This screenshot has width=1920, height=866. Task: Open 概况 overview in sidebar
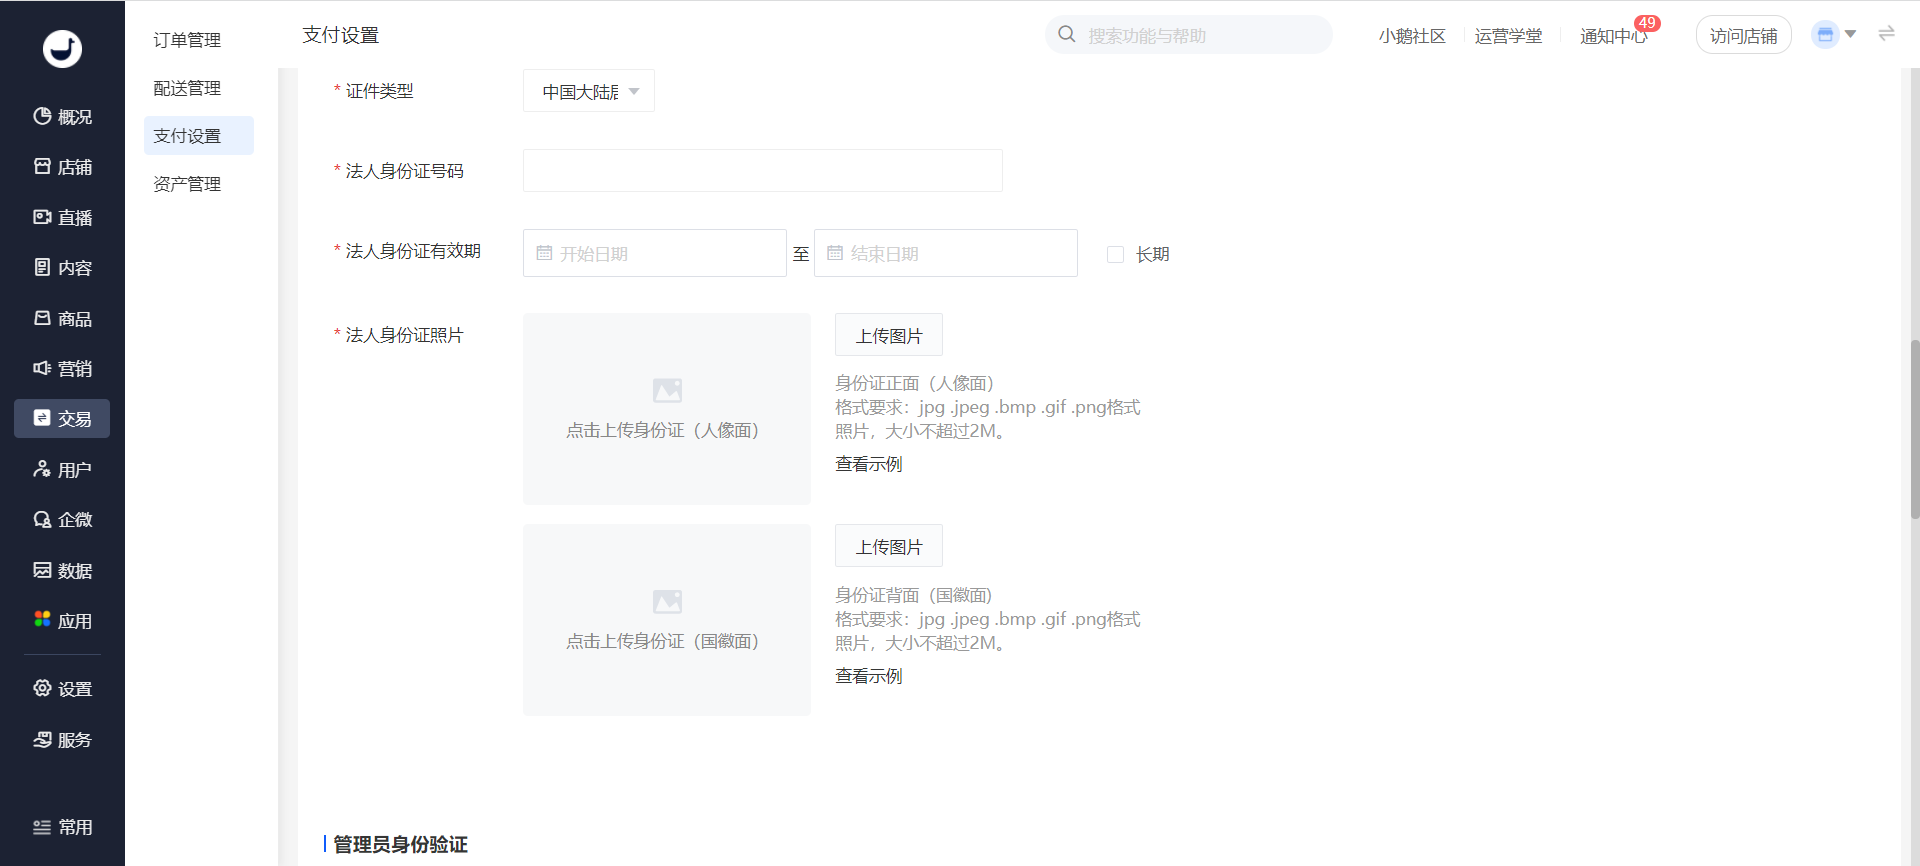pyautogui.click(x=62, y=117)
